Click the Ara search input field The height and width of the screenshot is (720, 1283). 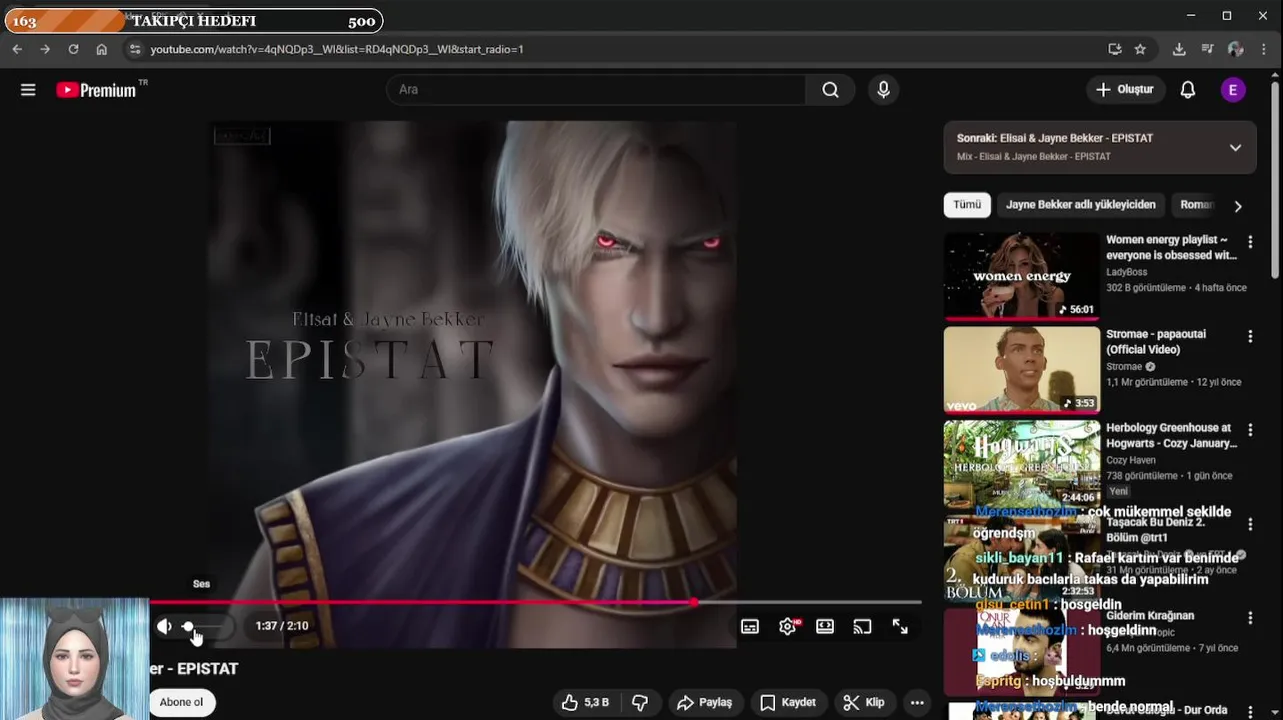click(x=596, y=90)
